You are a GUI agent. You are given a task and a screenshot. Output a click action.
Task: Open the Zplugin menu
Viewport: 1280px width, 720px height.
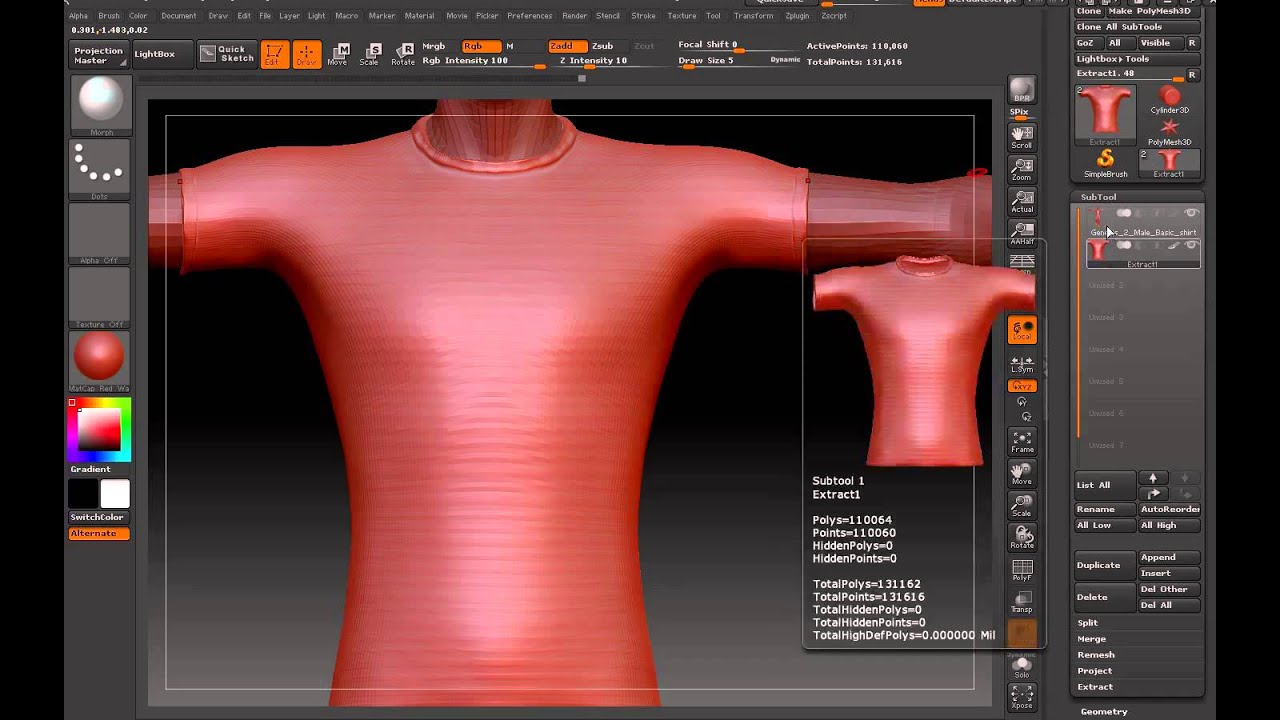coord(797,16)
